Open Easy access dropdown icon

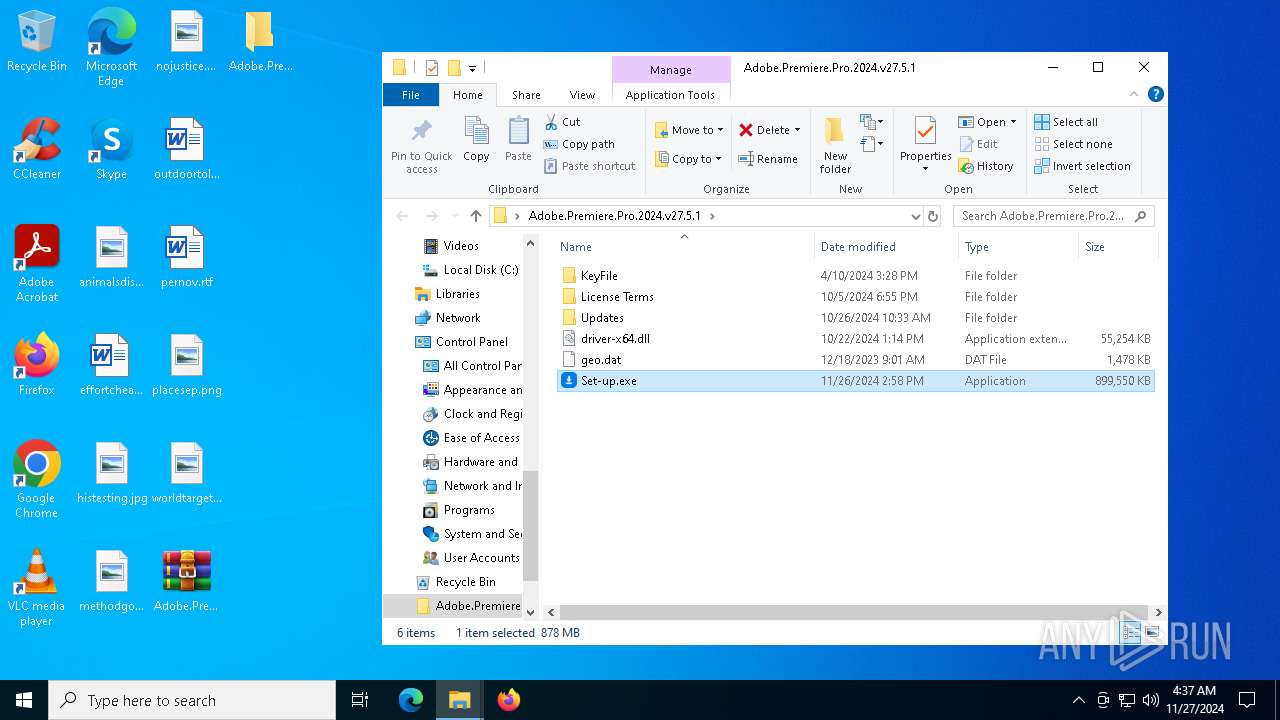(x=872, y=144)
